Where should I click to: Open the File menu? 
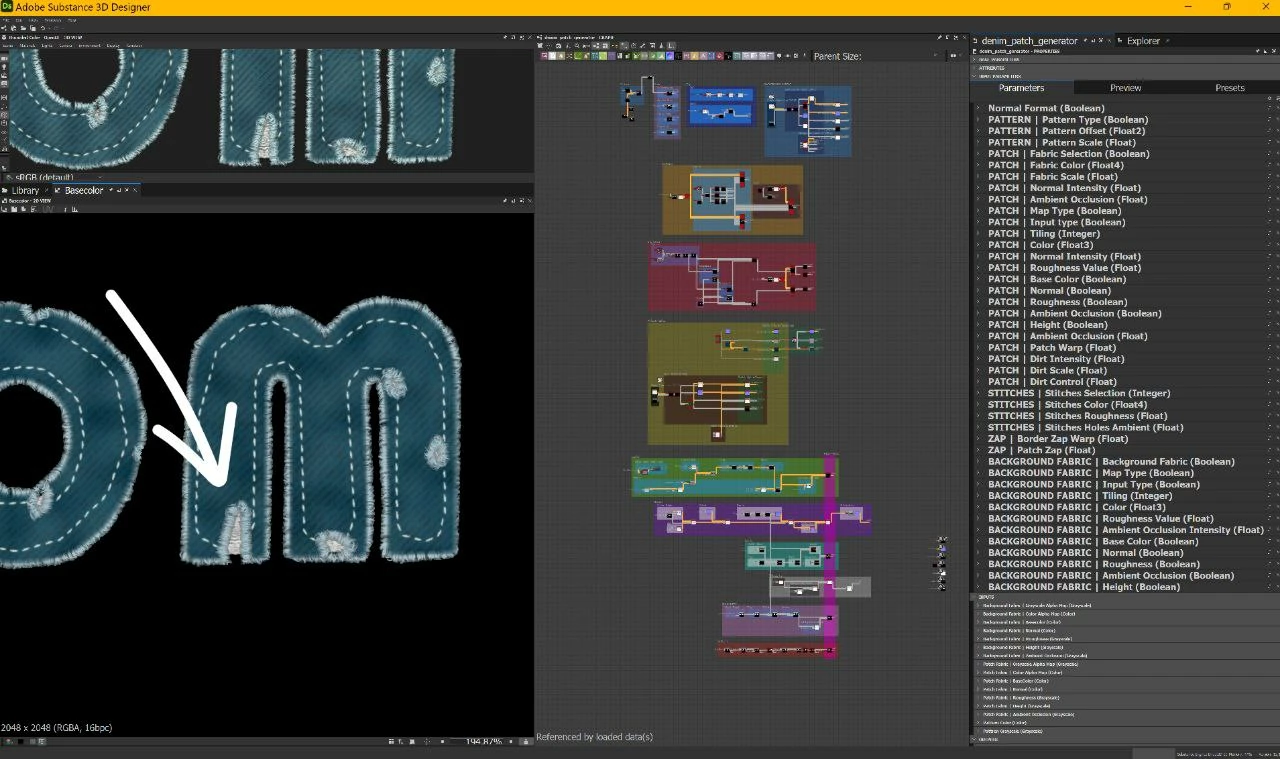tap(6, 19)
